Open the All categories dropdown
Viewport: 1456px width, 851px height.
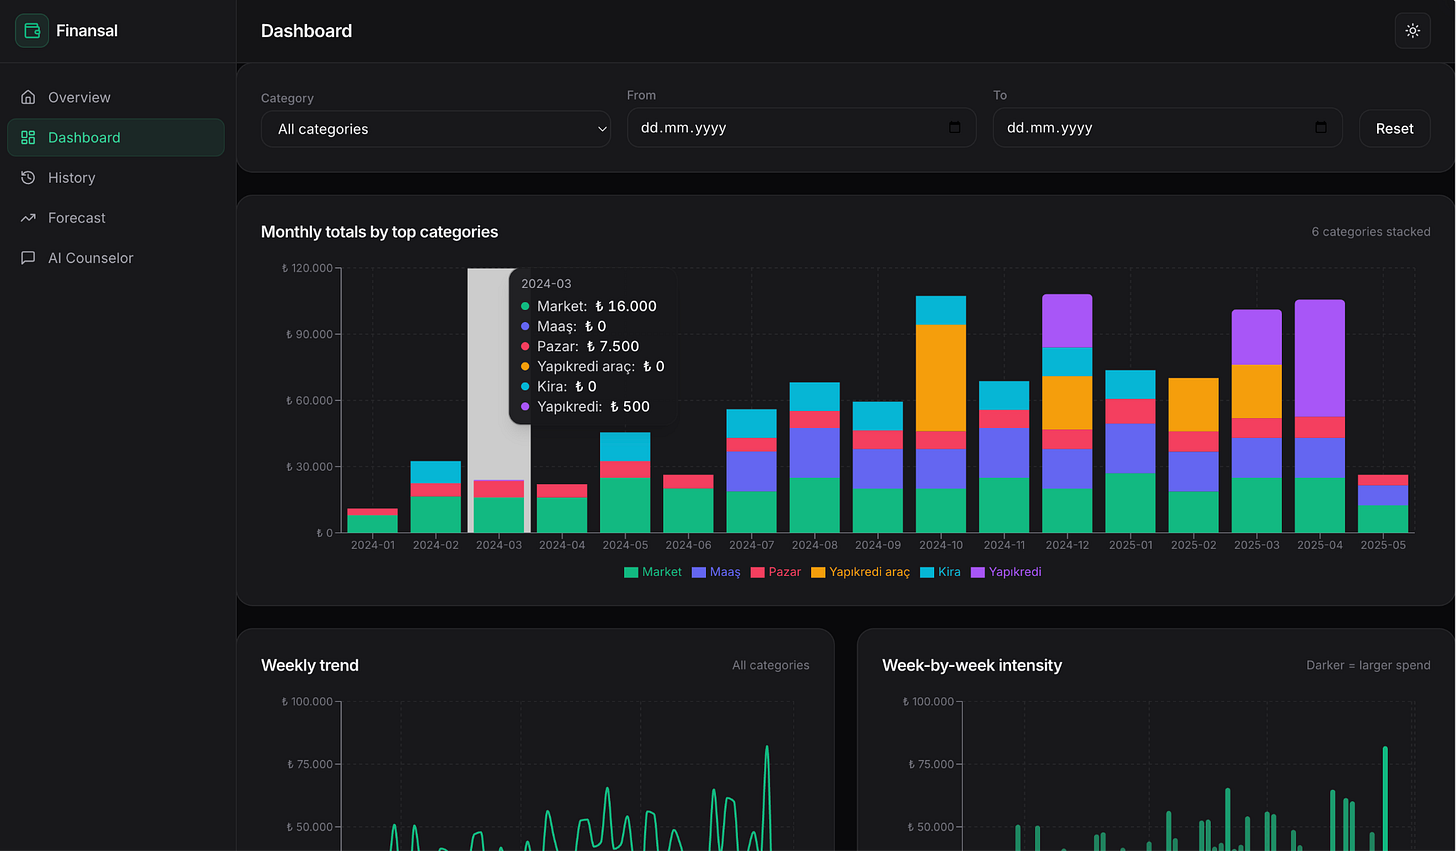pyautogui.click(x=436, y=129)
